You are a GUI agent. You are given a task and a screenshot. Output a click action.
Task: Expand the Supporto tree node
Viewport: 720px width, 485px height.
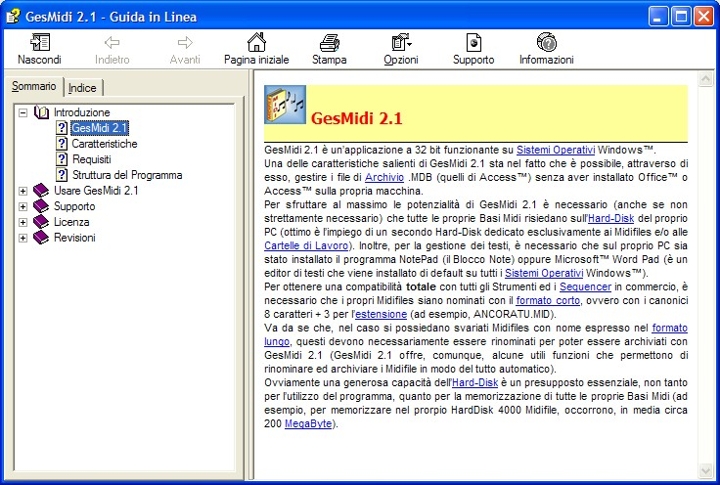tap(23, 207)
